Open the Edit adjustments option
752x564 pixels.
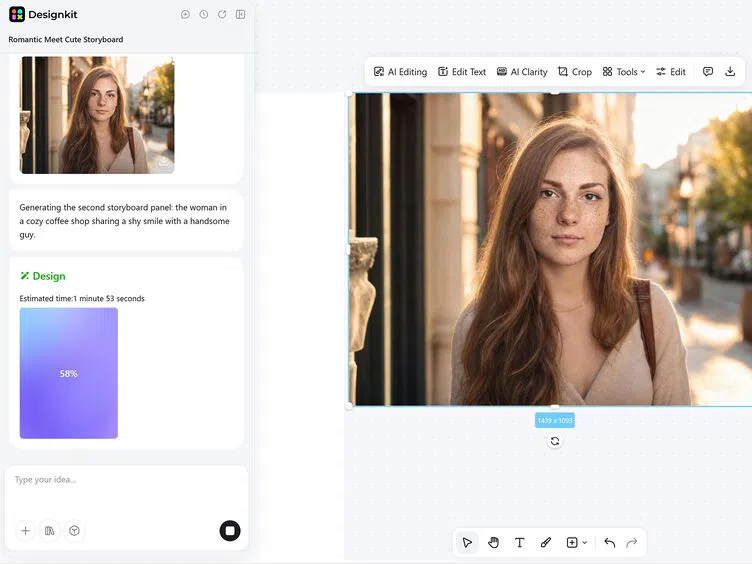point(671,72)
